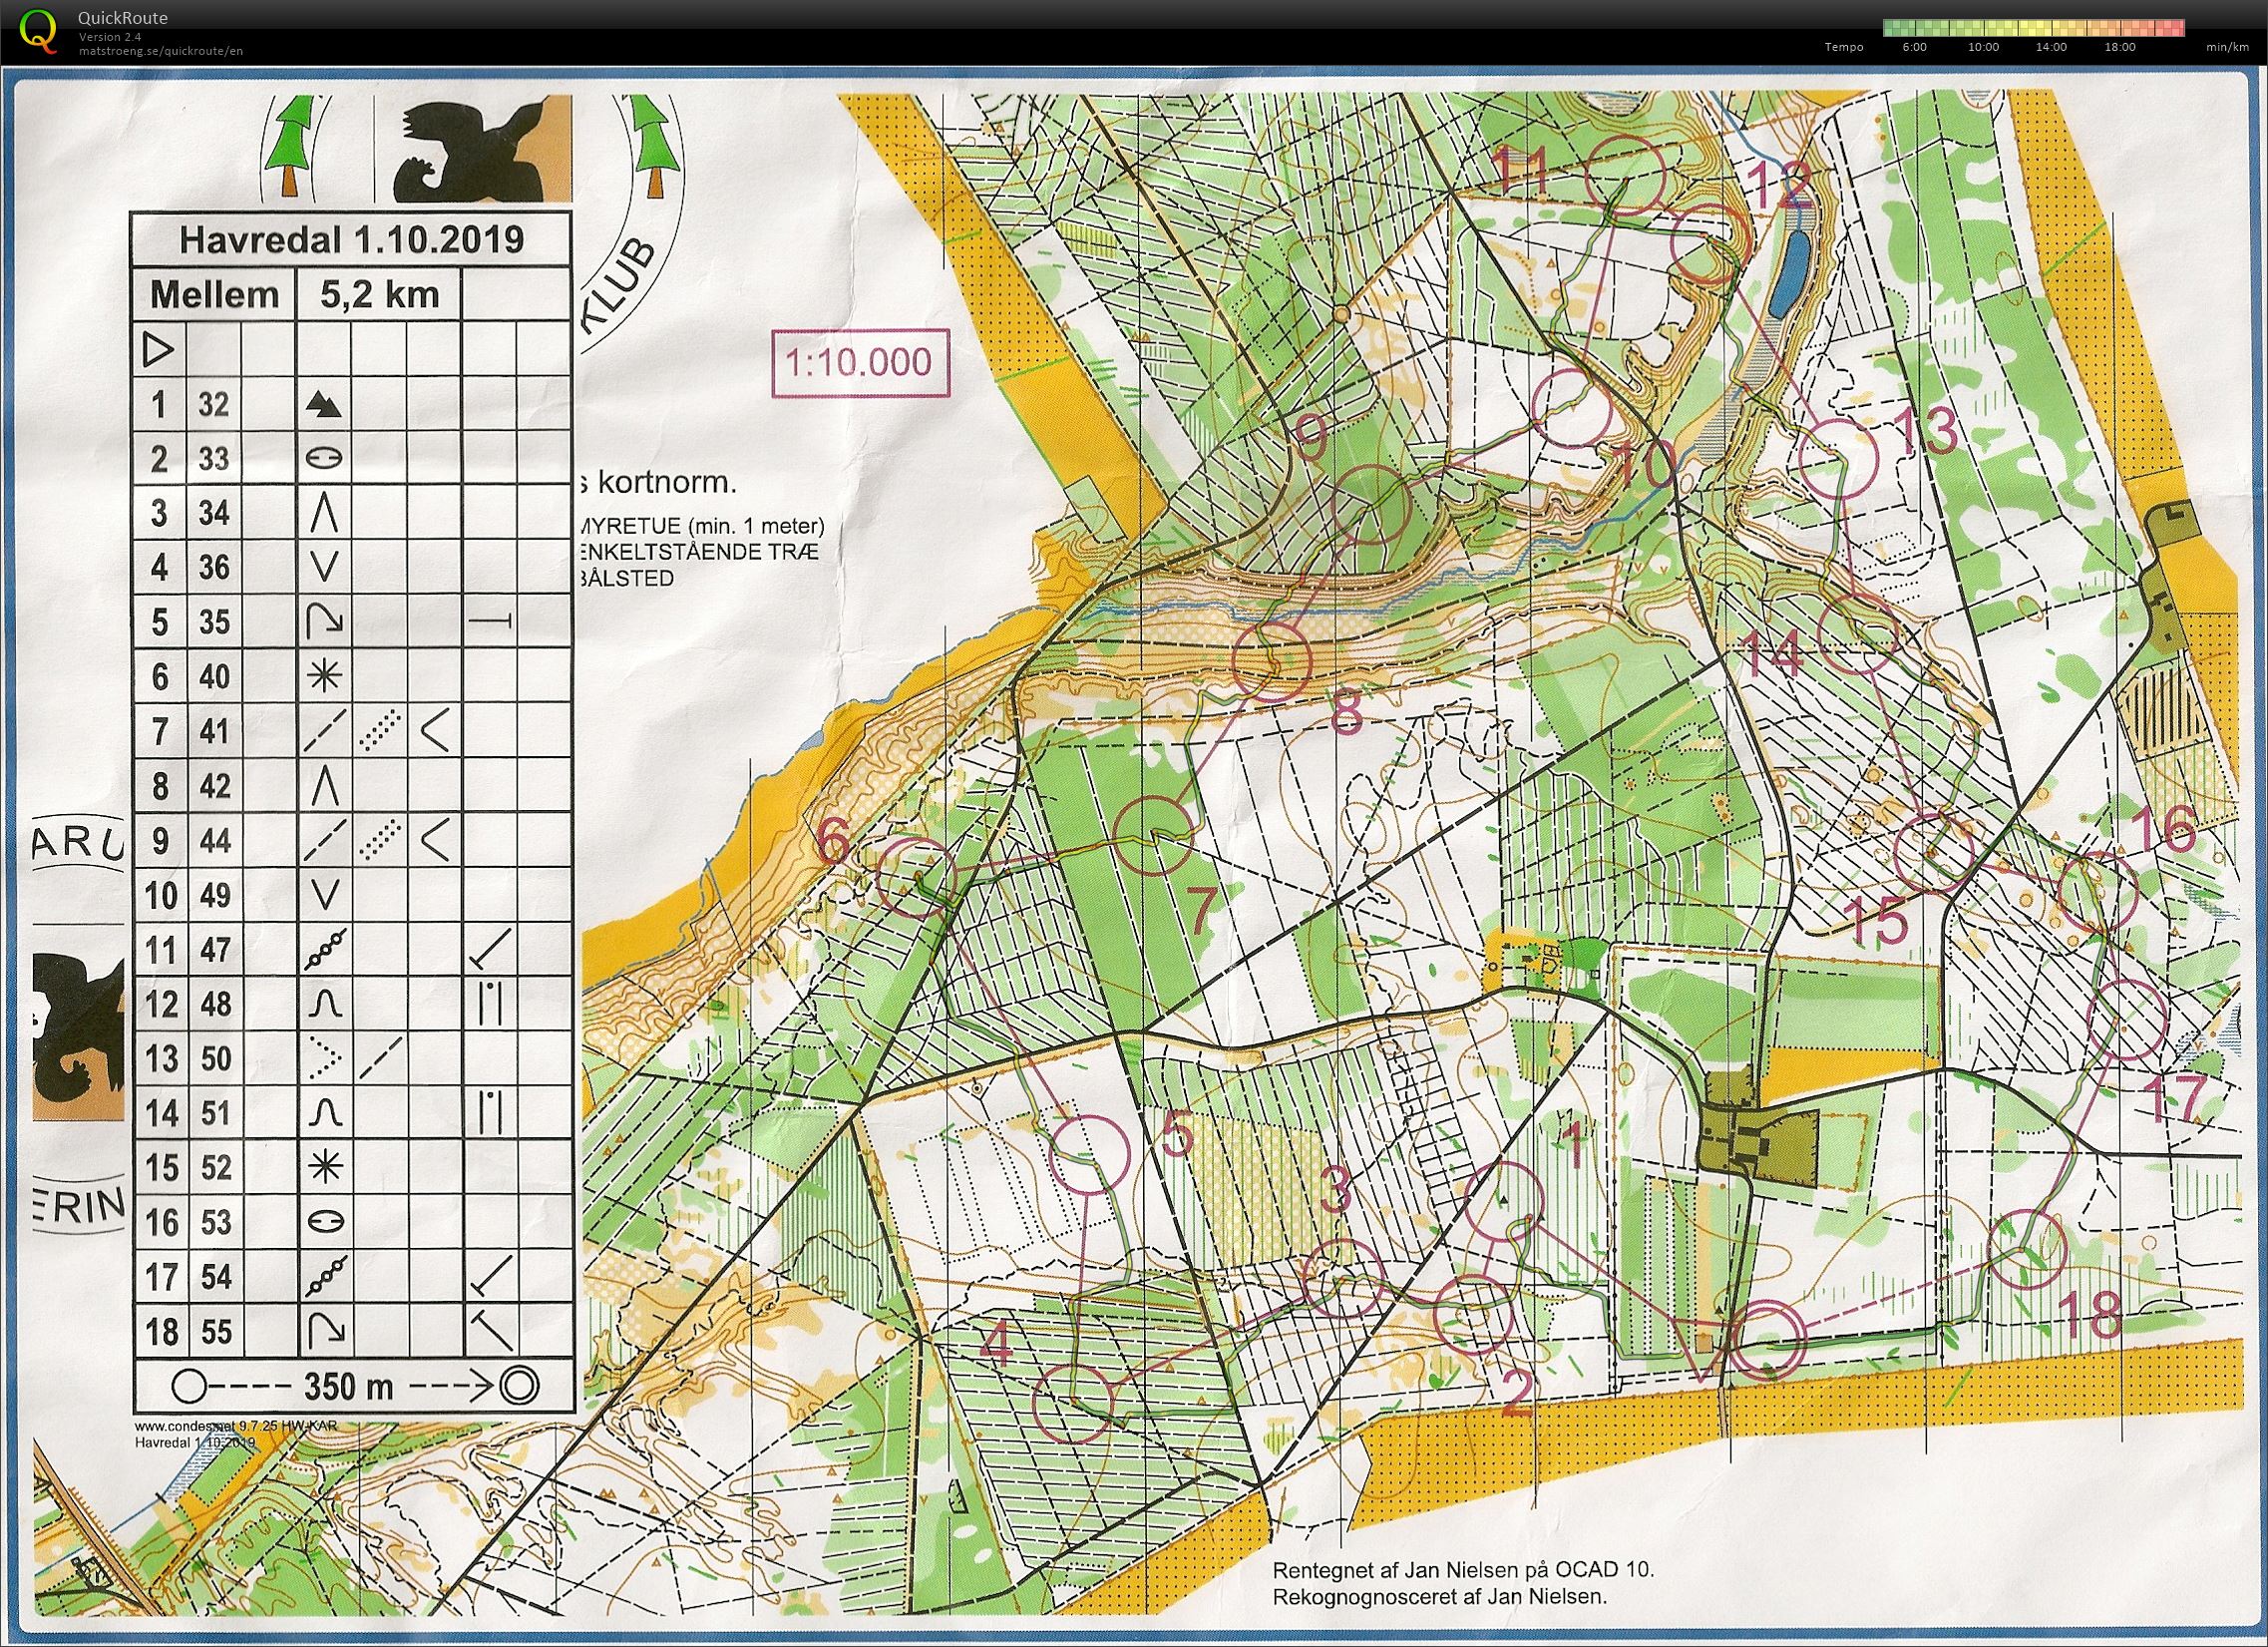The height and width of the screenshot is (1647, 2268).
Task: Click control circle 3 on the map
Action: pos(1346,1279)
